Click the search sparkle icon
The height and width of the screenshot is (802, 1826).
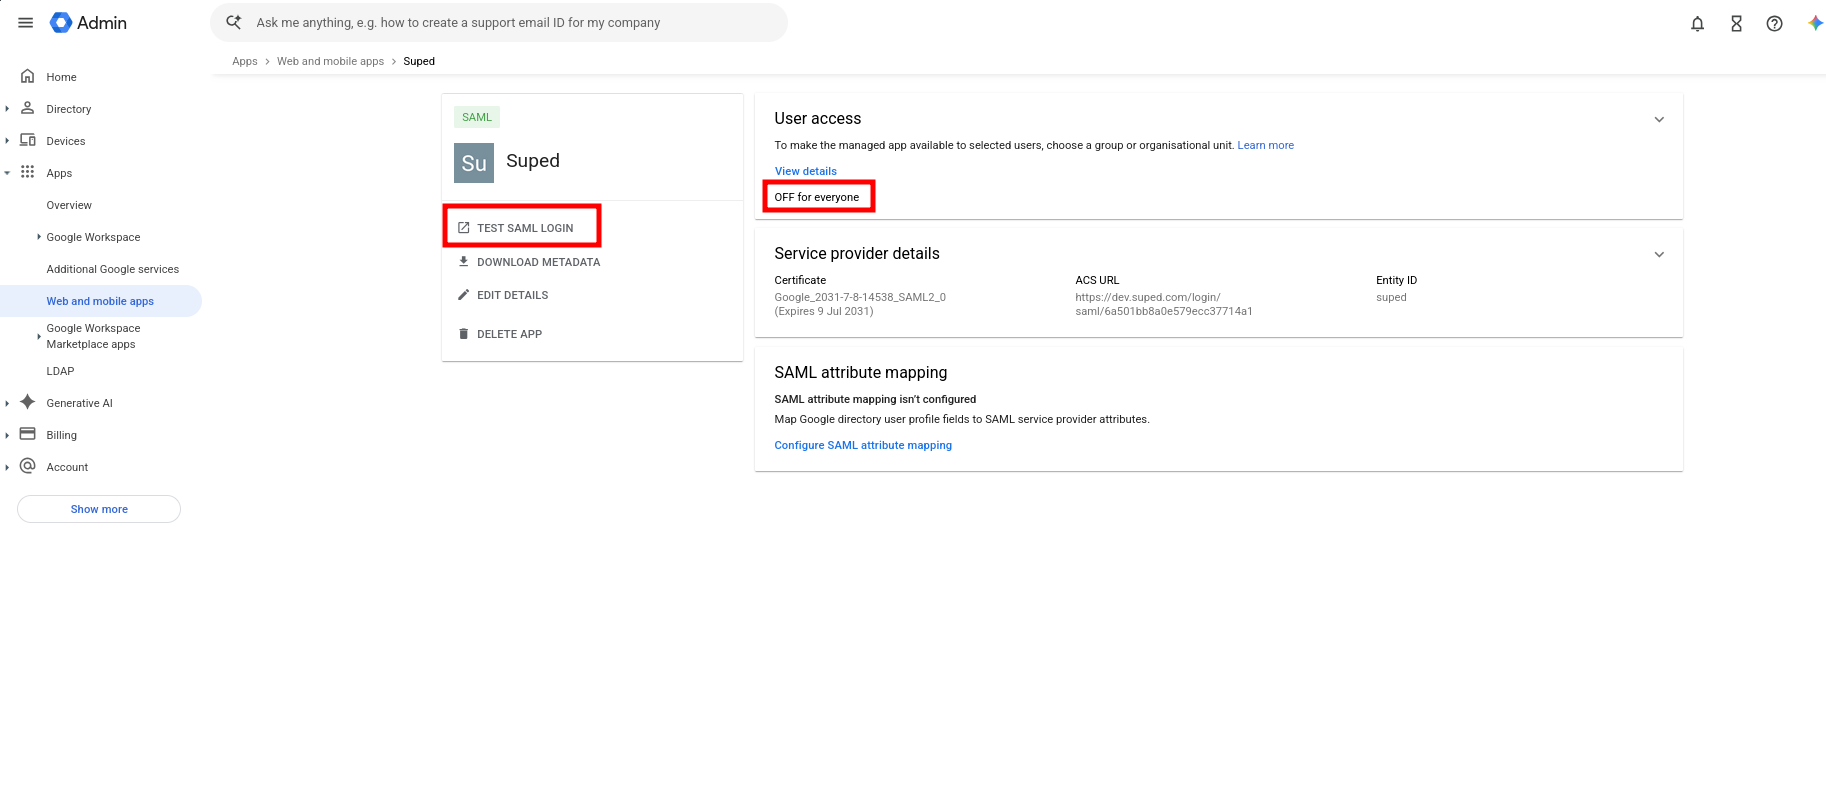tap(234, 22)
